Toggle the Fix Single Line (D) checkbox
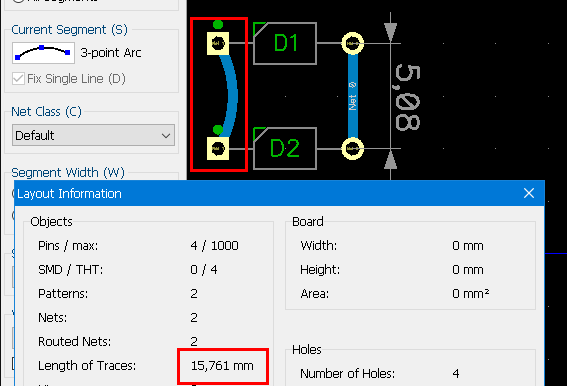 [18, 79]
